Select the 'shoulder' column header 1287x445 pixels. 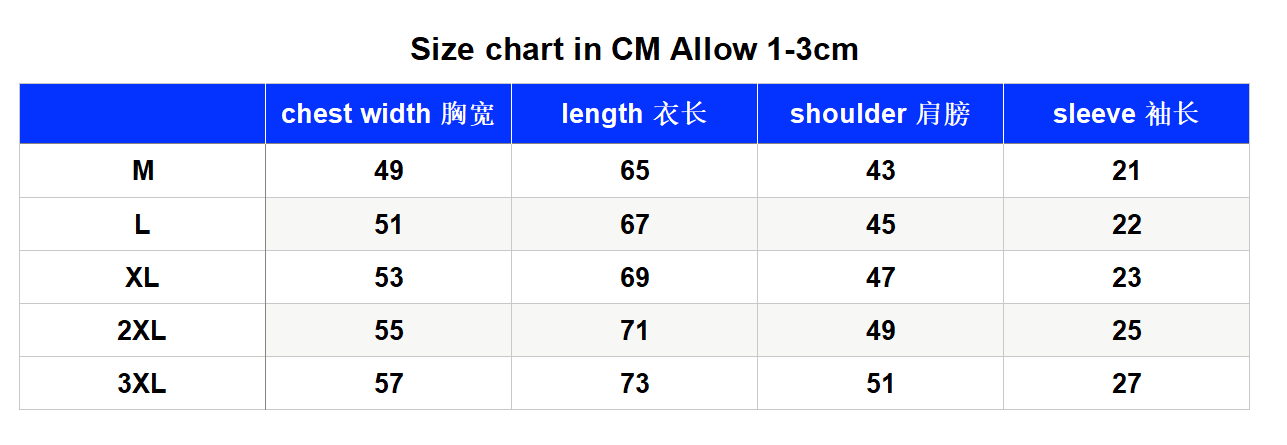click(880, 114)
